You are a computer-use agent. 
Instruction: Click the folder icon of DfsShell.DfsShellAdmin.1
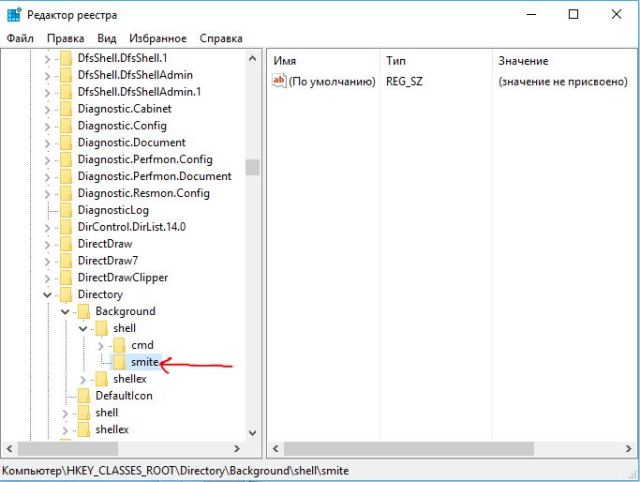click(x=66, y=92)
